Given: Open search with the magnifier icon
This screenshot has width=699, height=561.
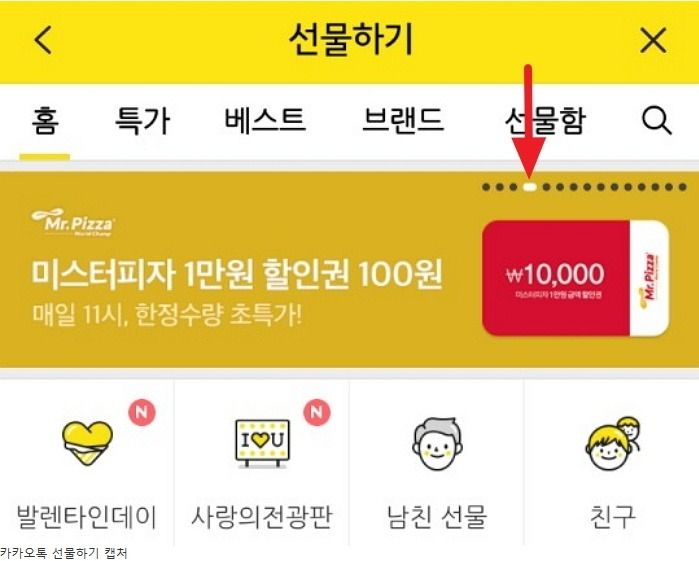Looking at the screenshot, I should 657,120.
